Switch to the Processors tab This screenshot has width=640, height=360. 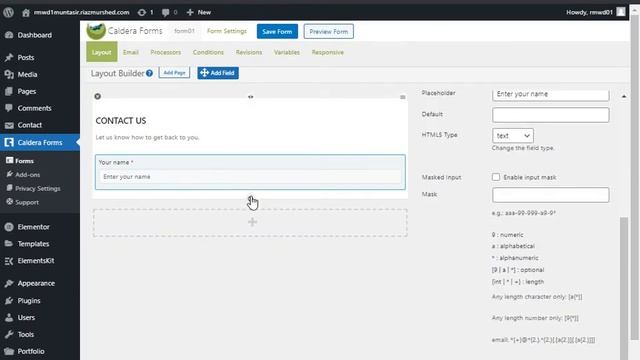click(x=165, y=52)
